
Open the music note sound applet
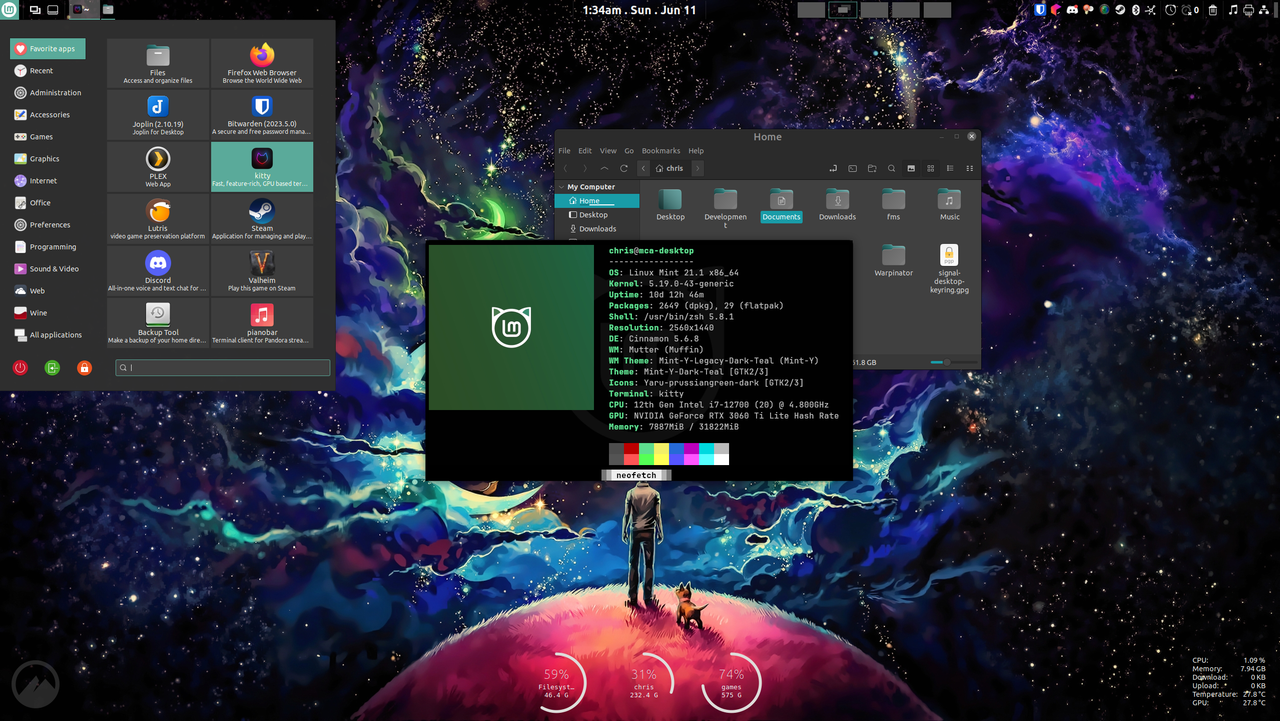click(x=1233, y=9)
